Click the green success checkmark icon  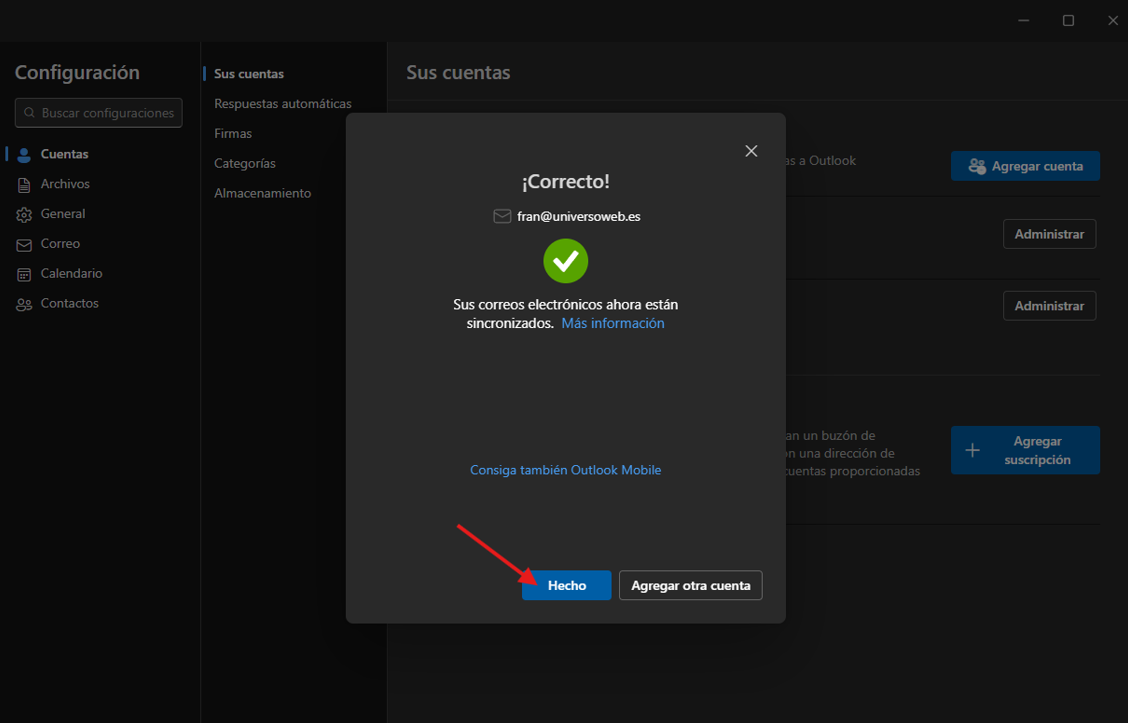pyautogui.click(x=565, y=261)
